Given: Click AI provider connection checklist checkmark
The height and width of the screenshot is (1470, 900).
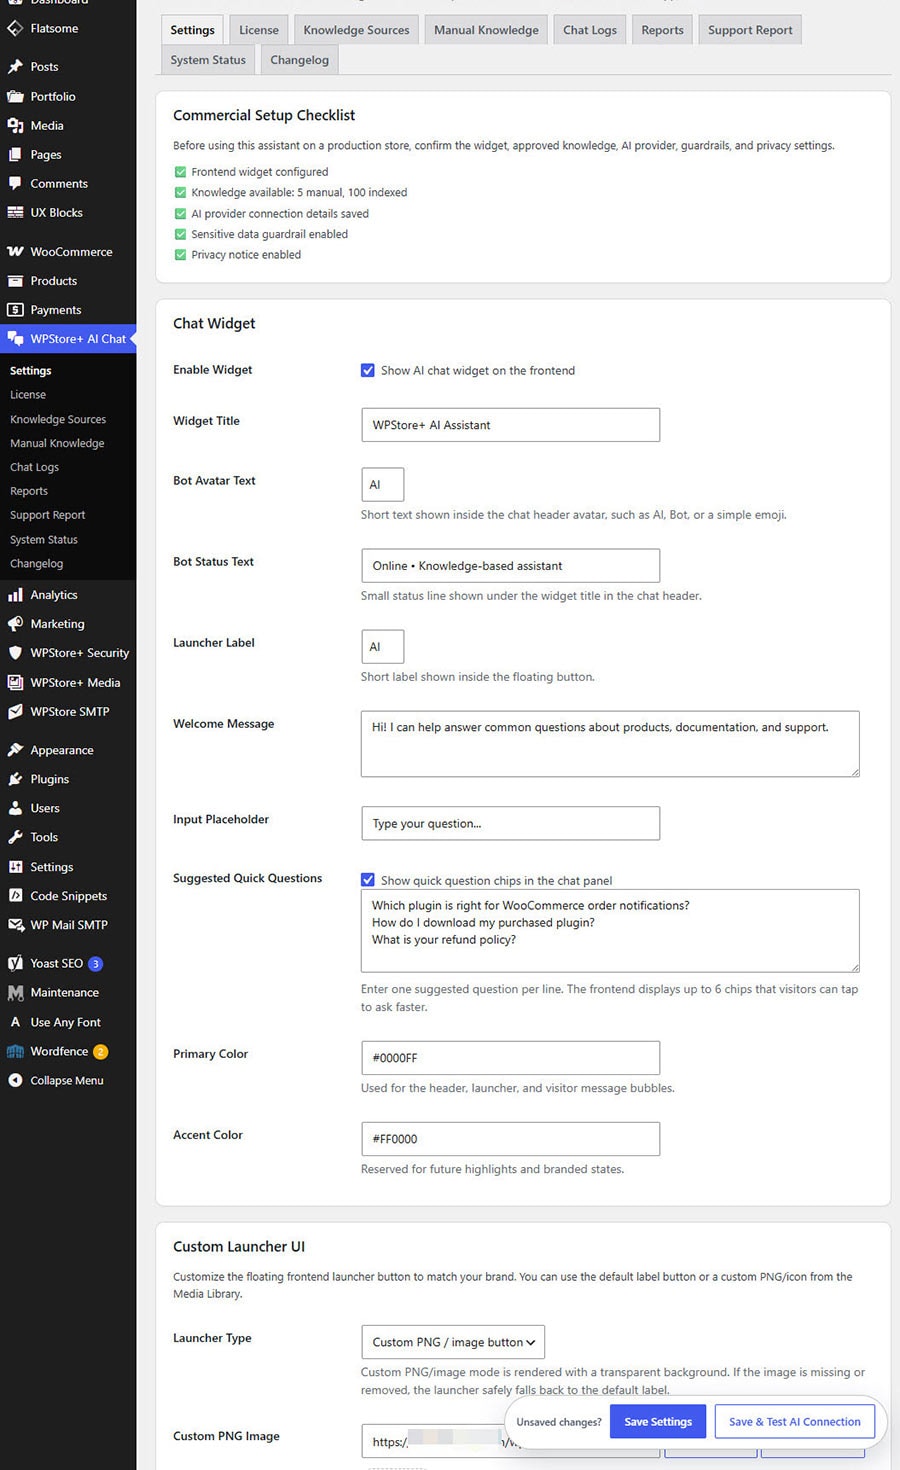Looking at the screenshot, I should (180, 214).
